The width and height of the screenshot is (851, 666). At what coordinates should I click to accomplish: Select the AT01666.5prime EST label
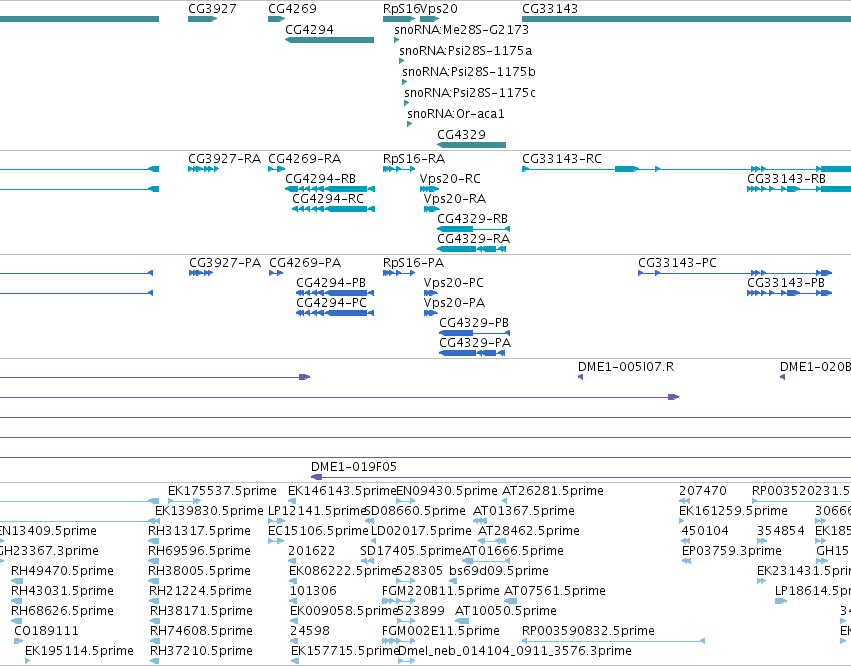tap(513, 551)
